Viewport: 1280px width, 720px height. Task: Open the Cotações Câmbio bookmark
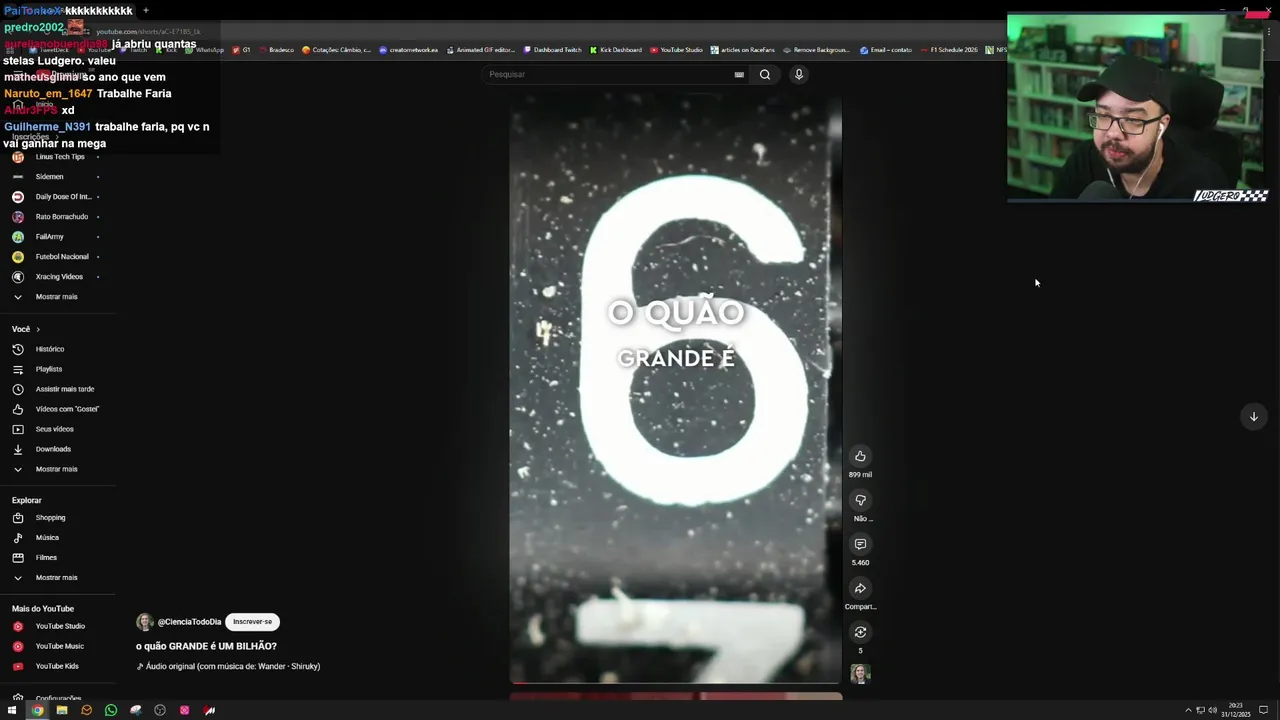tap(336, 50)
